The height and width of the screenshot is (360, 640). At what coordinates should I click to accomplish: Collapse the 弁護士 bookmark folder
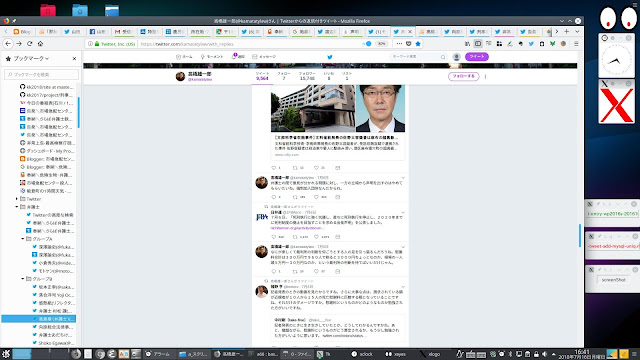tap(17, 207)
